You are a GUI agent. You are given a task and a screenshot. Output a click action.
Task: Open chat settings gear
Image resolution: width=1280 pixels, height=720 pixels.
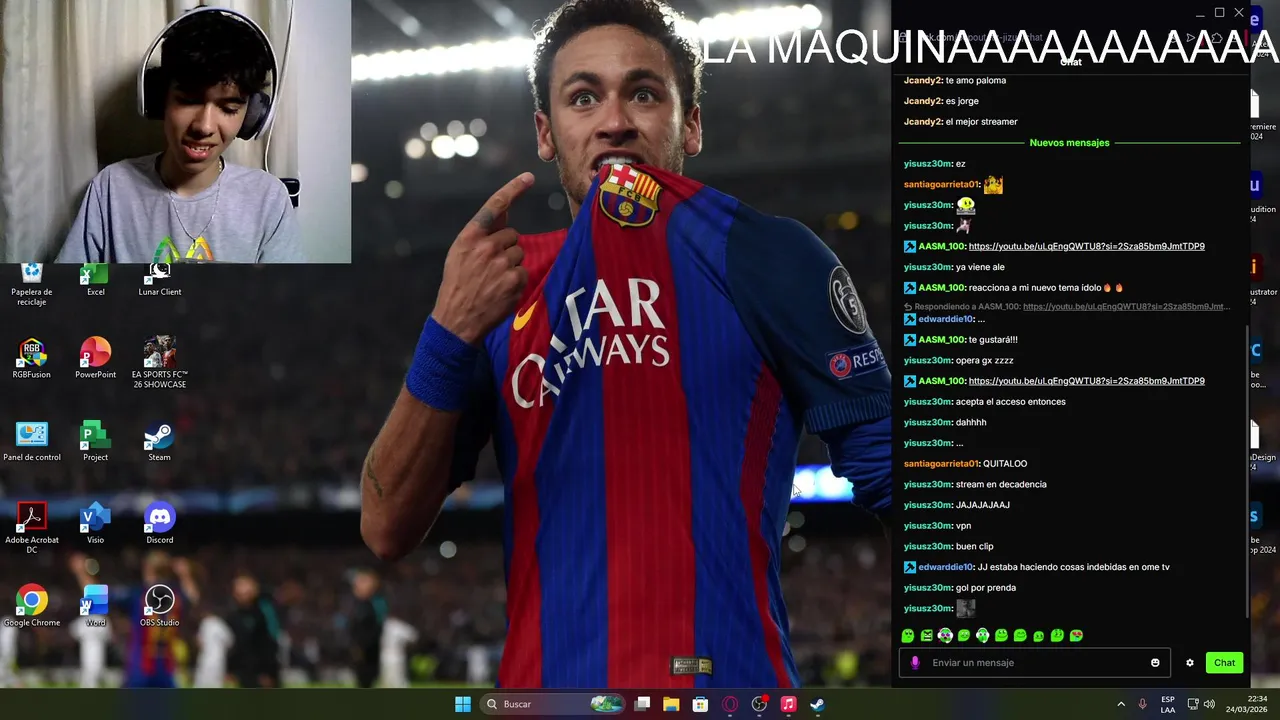1190,663
